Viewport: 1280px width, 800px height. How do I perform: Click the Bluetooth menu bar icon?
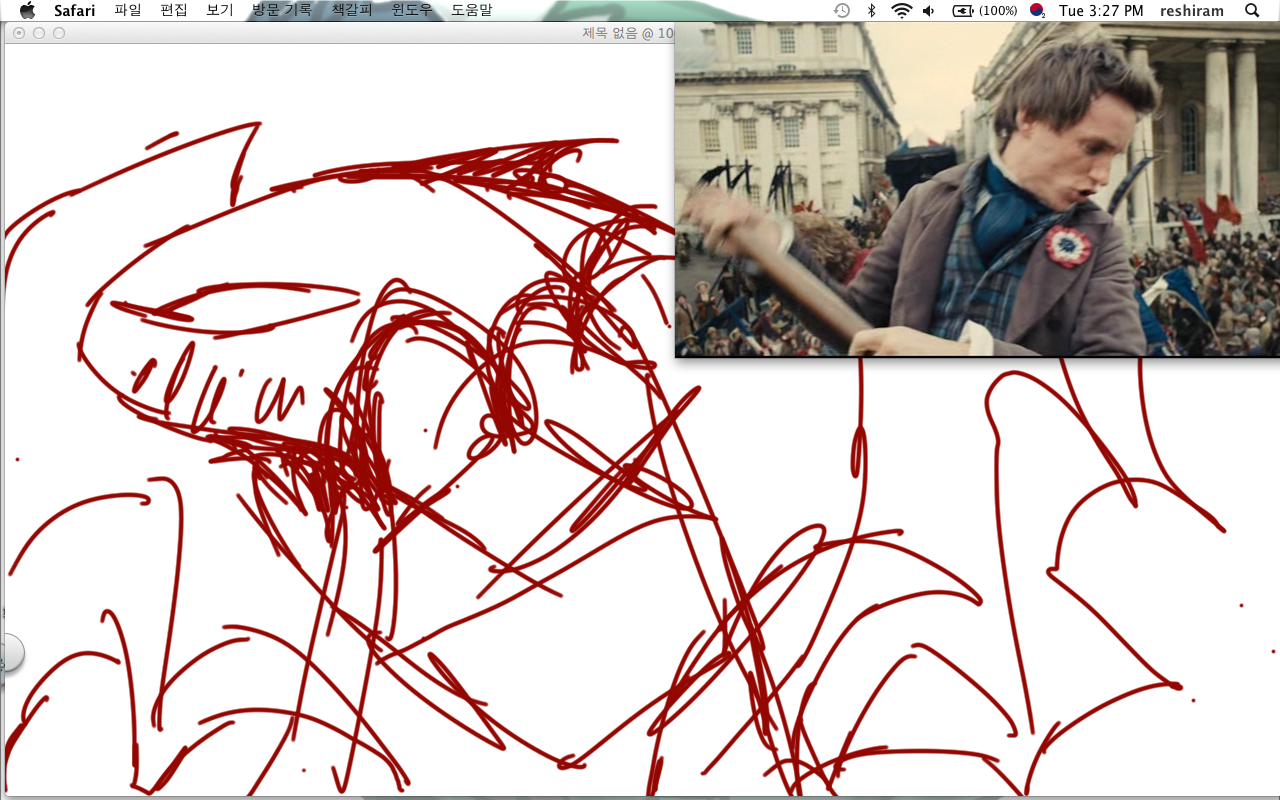(x=871, y=10)
